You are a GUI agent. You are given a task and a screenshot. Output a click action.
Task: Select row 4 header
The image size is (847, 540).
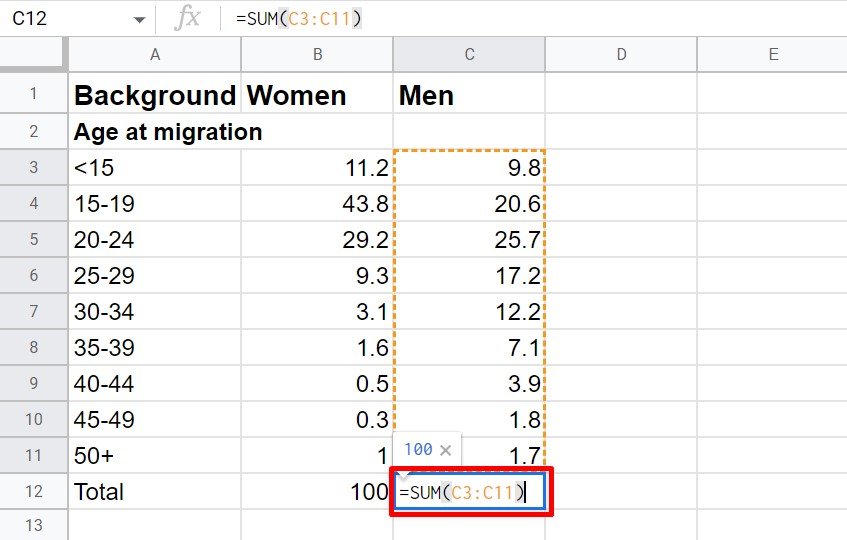(33, 204)
